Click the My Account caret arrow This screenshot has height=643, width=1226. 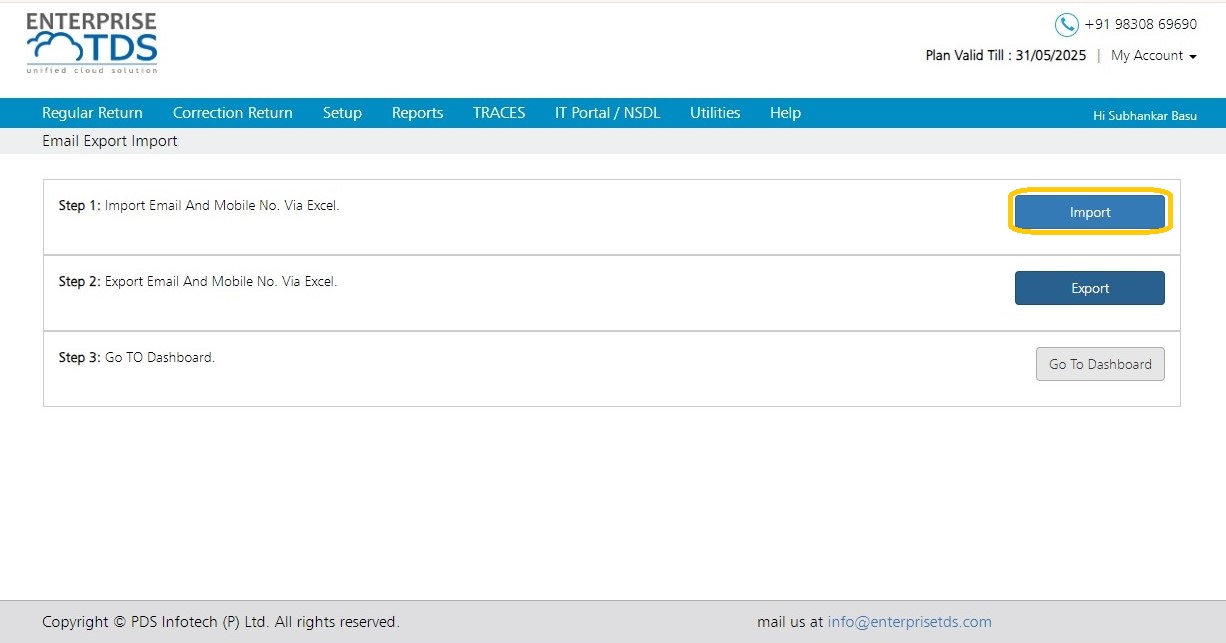click(1193, 57)
